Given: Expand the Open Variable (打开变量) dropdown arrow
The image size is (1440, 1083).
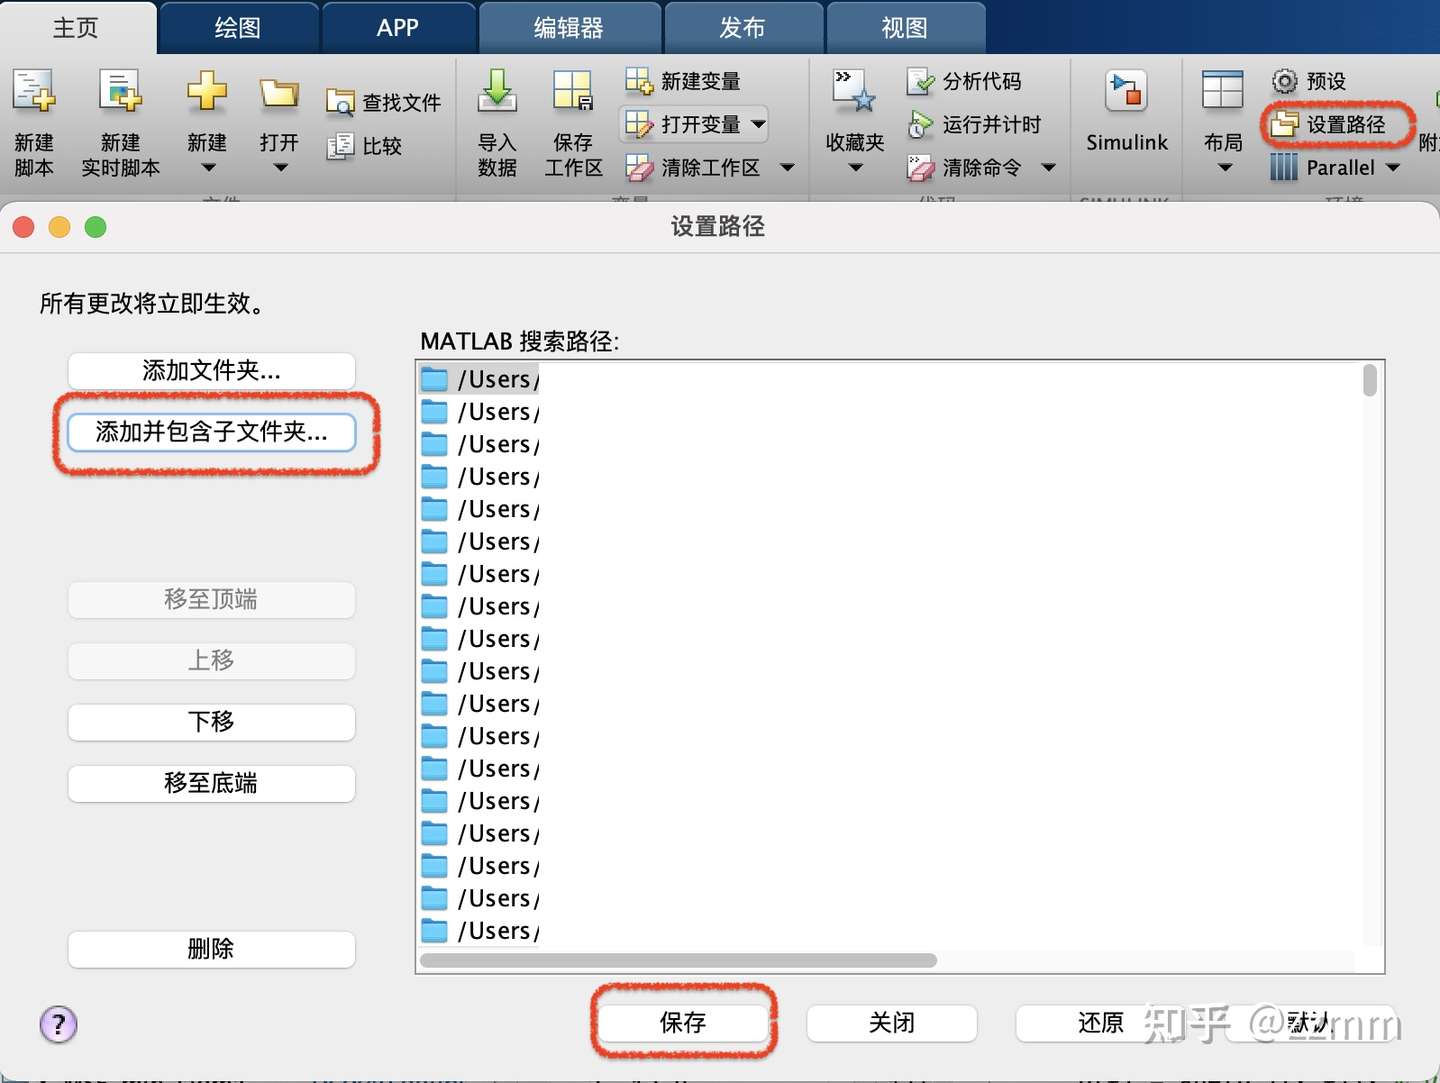Looking at the screenshot, I should pos(759,125).
